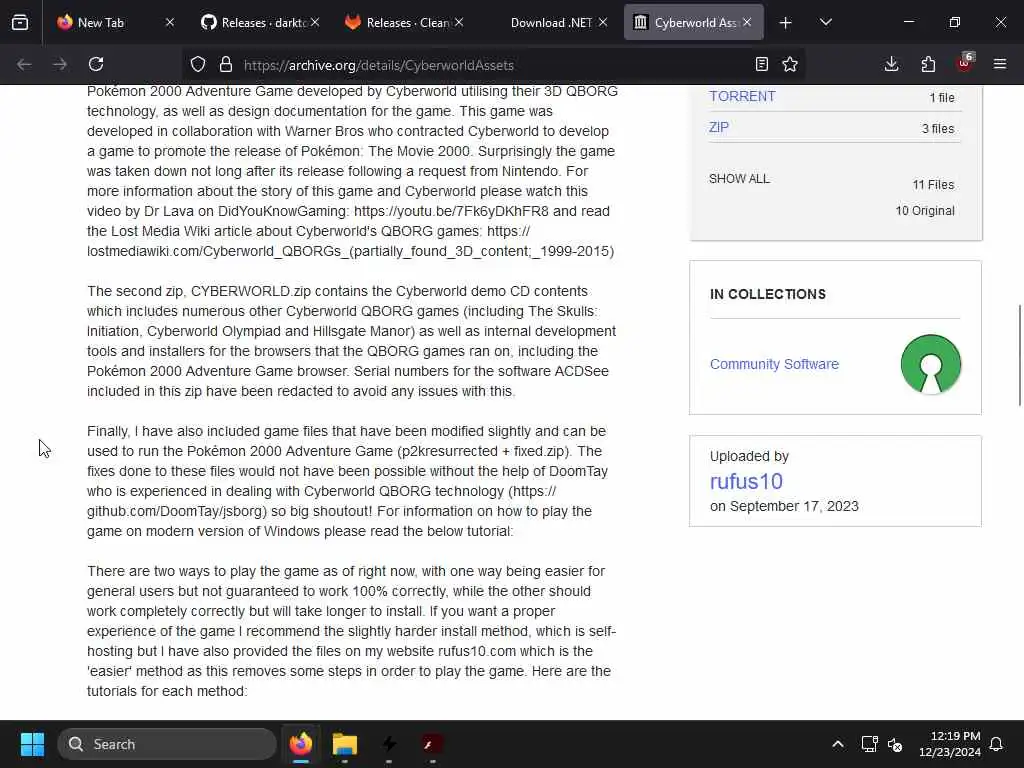This screenshot has width=1024, height=768.
Task: Go forward to next page
Action: point(59,64)
